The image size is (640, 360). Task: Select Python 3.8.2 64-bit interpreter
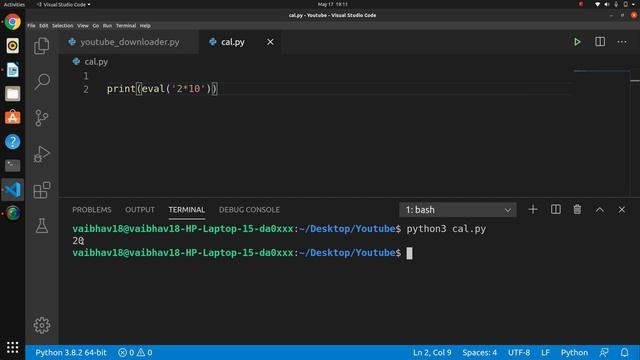point(71,352)
